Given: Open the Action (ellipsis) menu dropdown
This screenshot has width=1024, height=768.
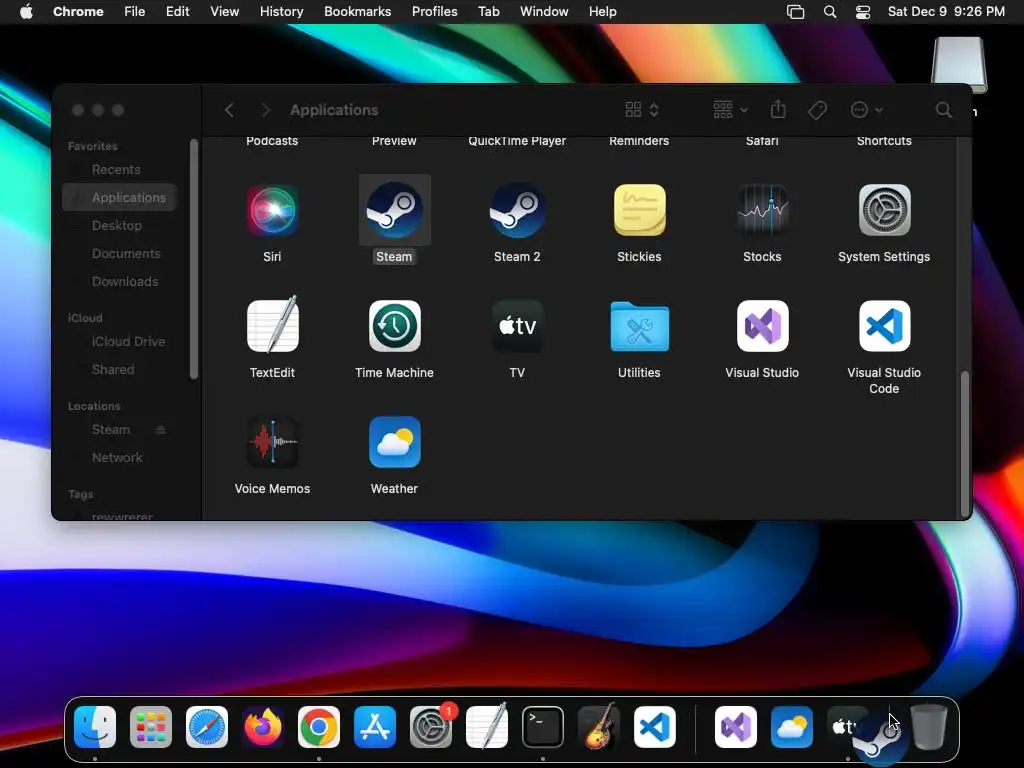Looking at the screenshot, I should [x=867, y=110].
